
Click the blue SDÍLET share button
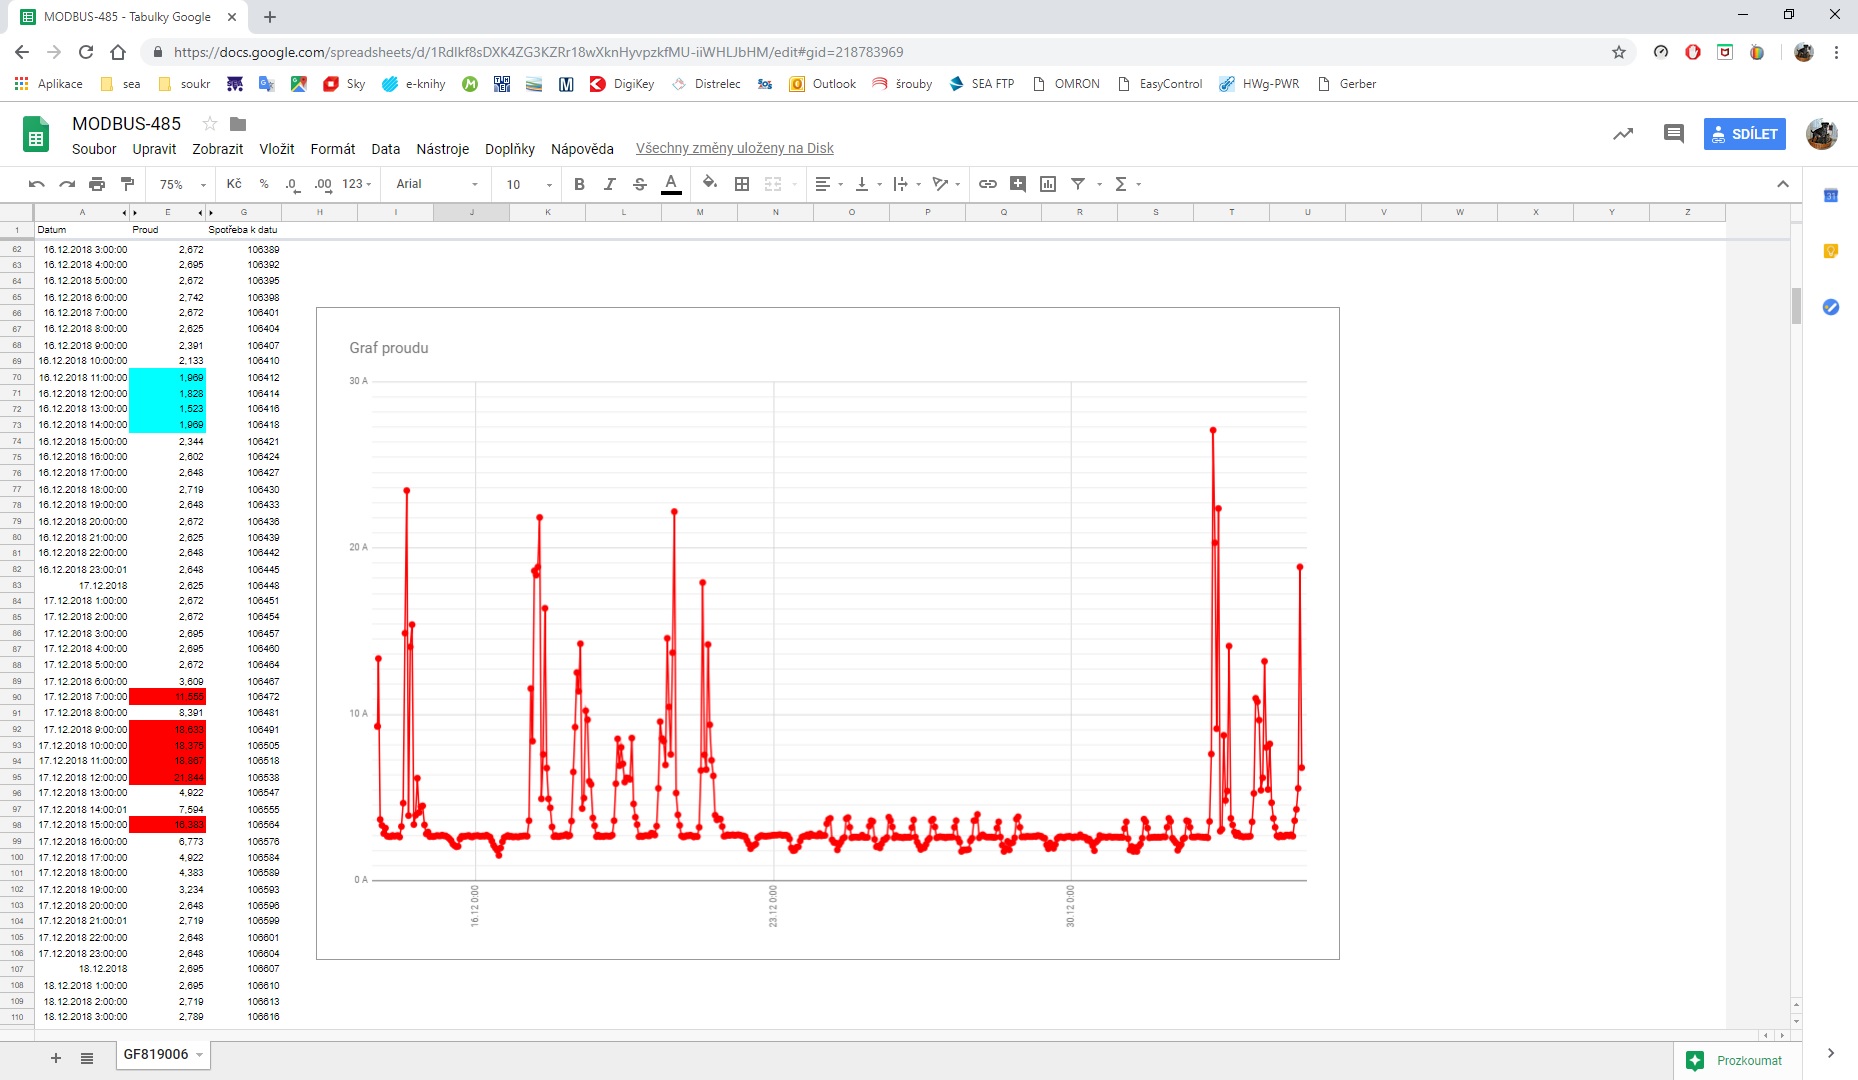pos(1744,134)
